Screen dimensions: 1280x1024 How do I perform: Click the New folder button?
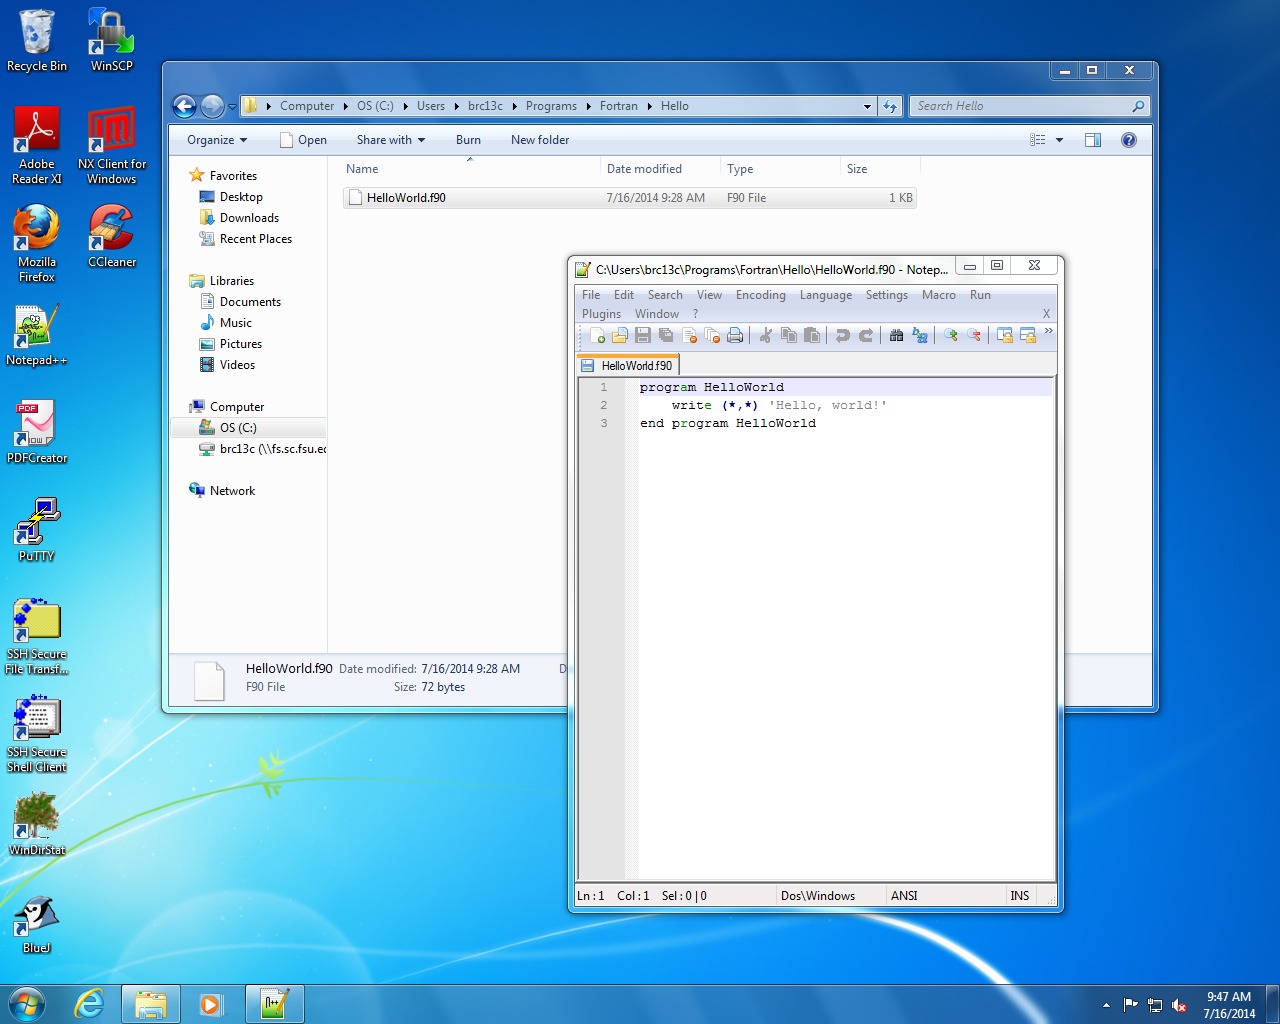[x=539, y=140]
